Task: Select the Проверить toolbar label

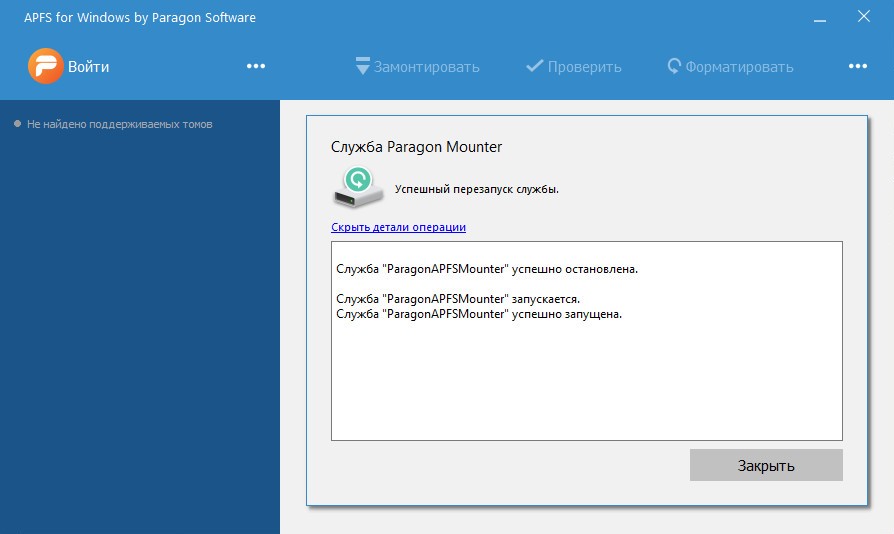Action: 584,67
